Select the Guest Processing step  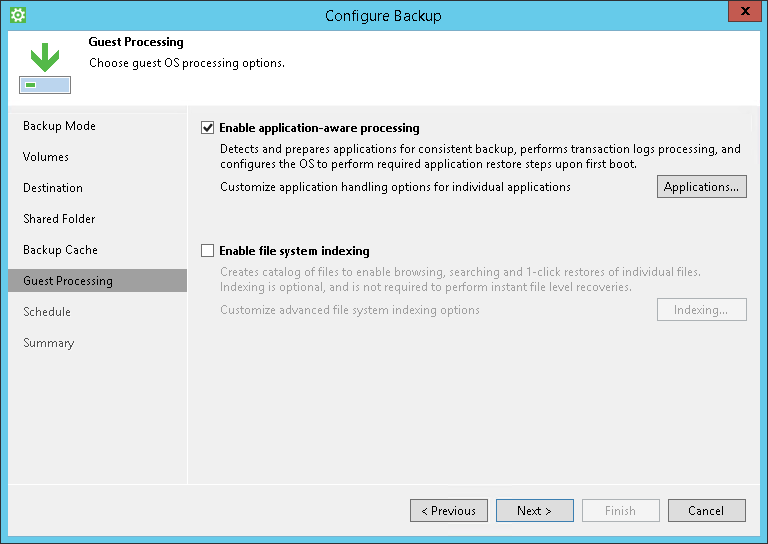[x=97, y=281]
